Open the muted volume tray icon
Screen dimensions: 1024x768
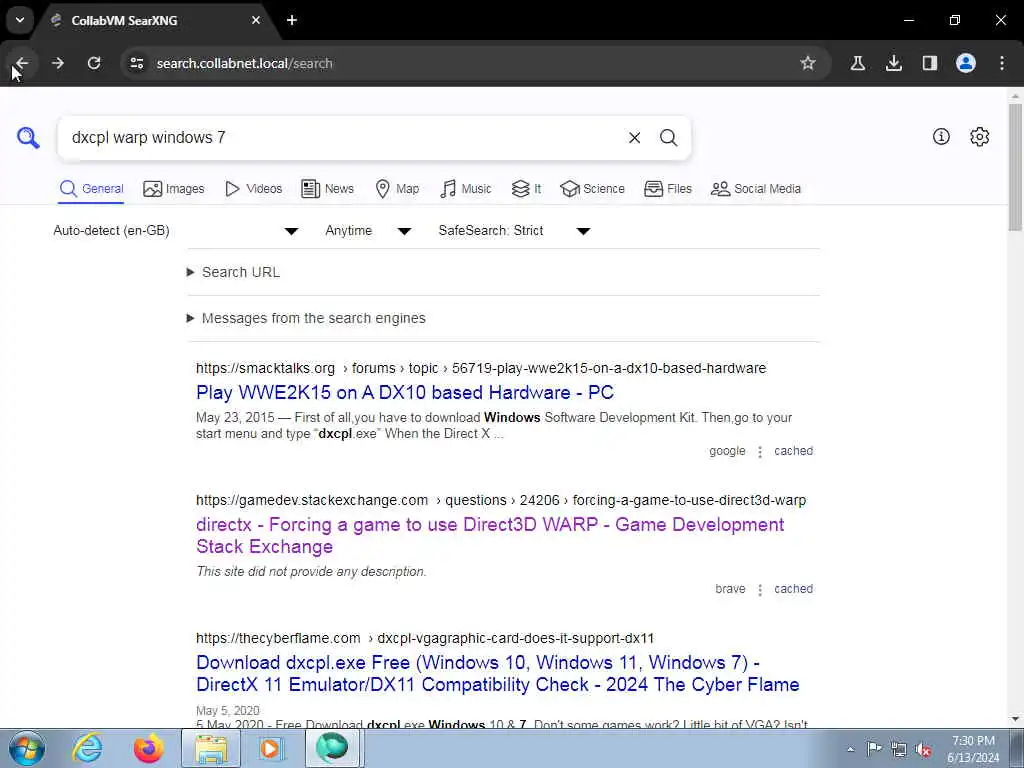[x=923, y=749]
